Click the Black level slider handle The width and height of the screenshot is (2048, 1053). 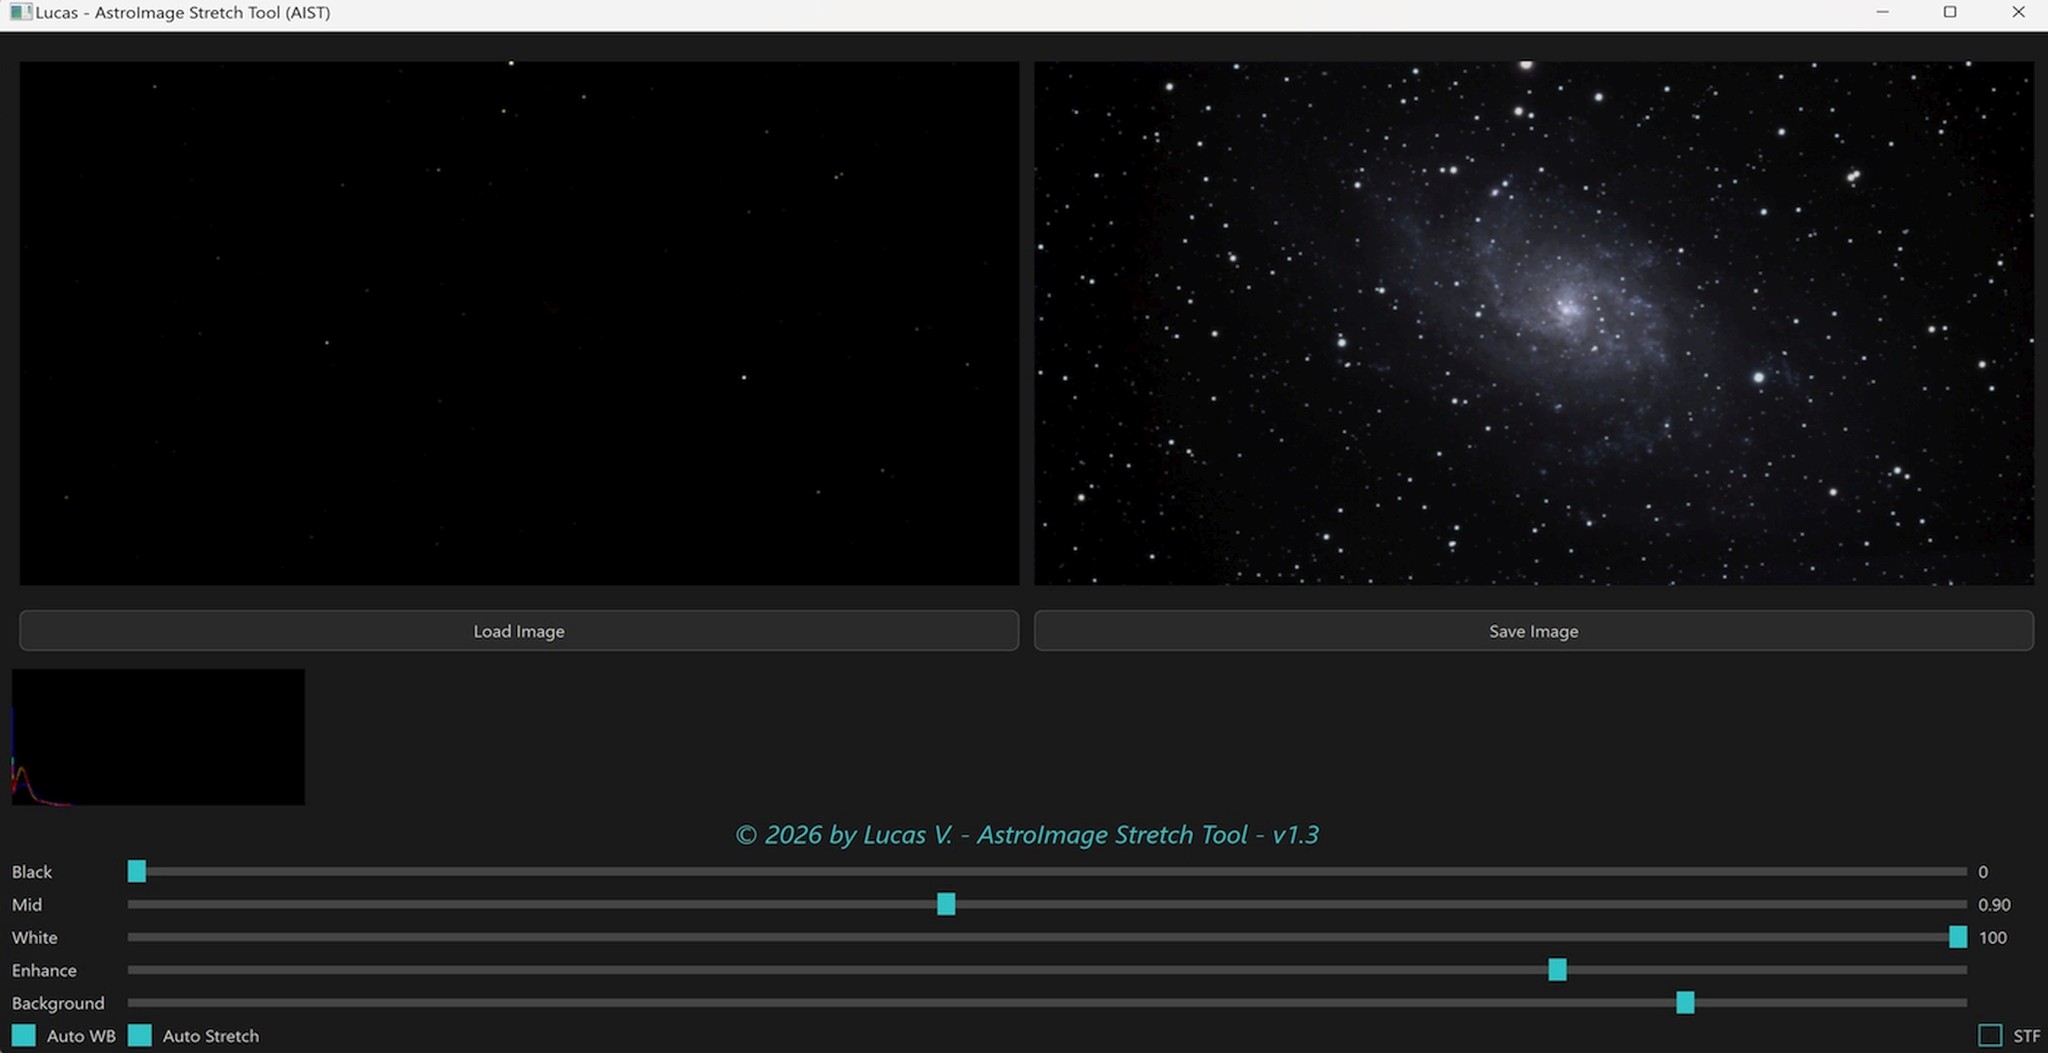tap(137, 871)
